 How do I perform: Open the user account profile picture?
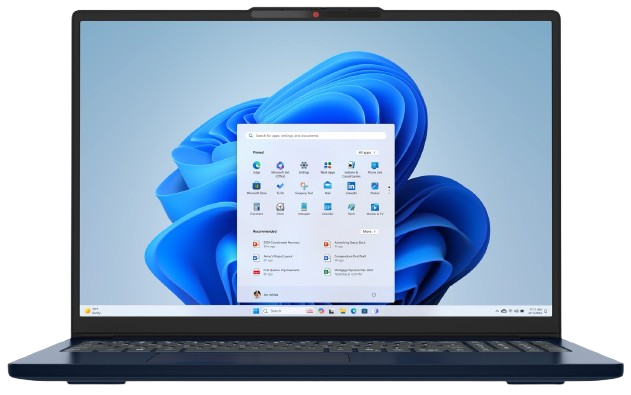tap(257, 295)
